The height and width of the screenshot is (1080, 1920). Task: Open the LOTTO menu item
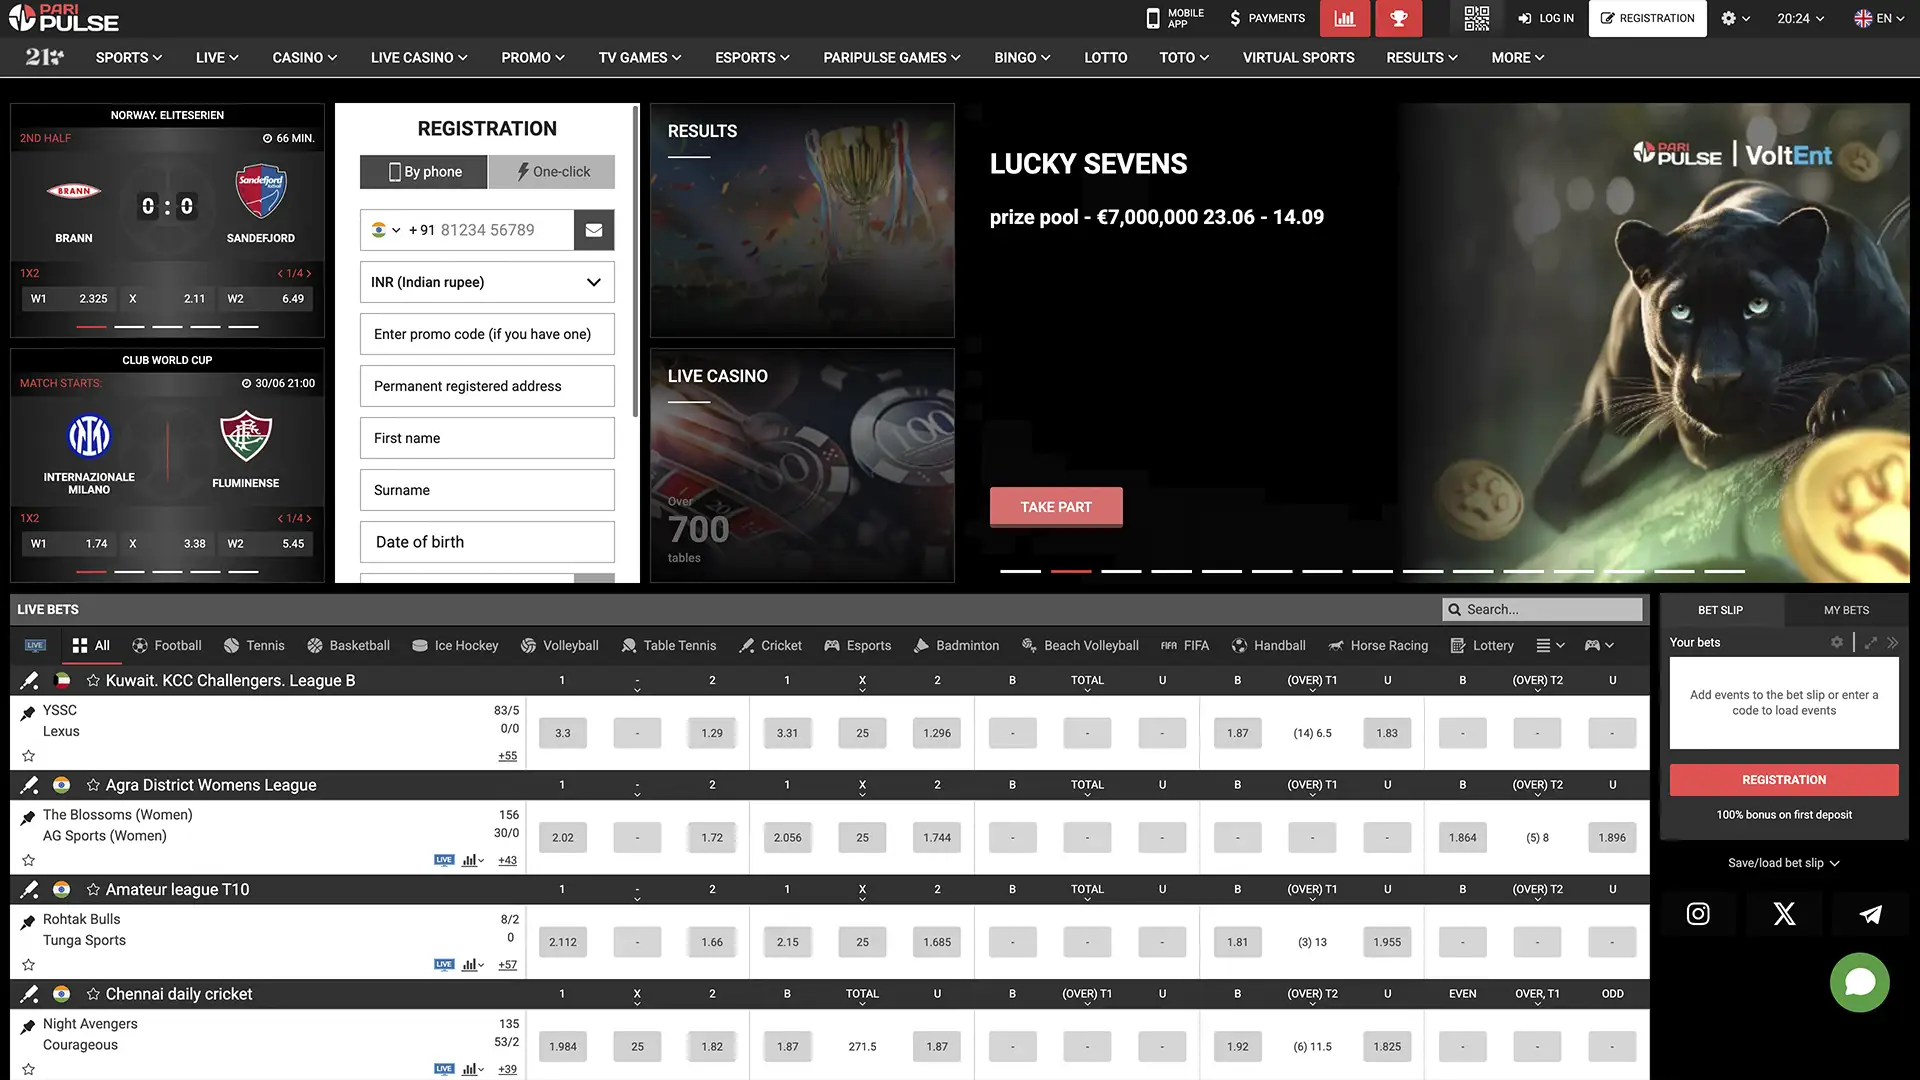coord(1105,58)
